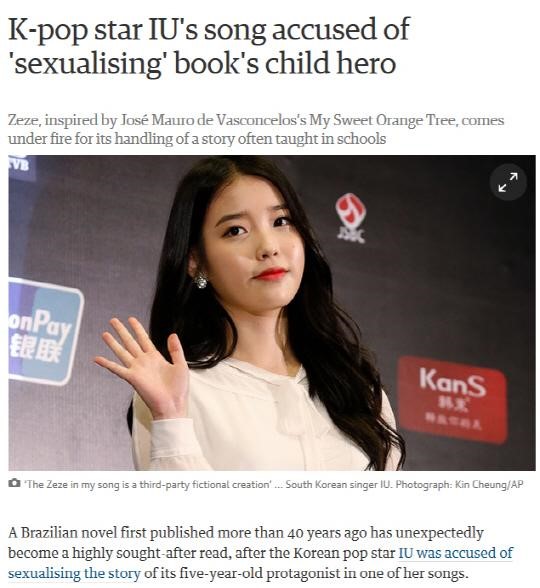
Task: Click the pearl earring in the photo
Action: pyautogui.click(x=201, y=280)
